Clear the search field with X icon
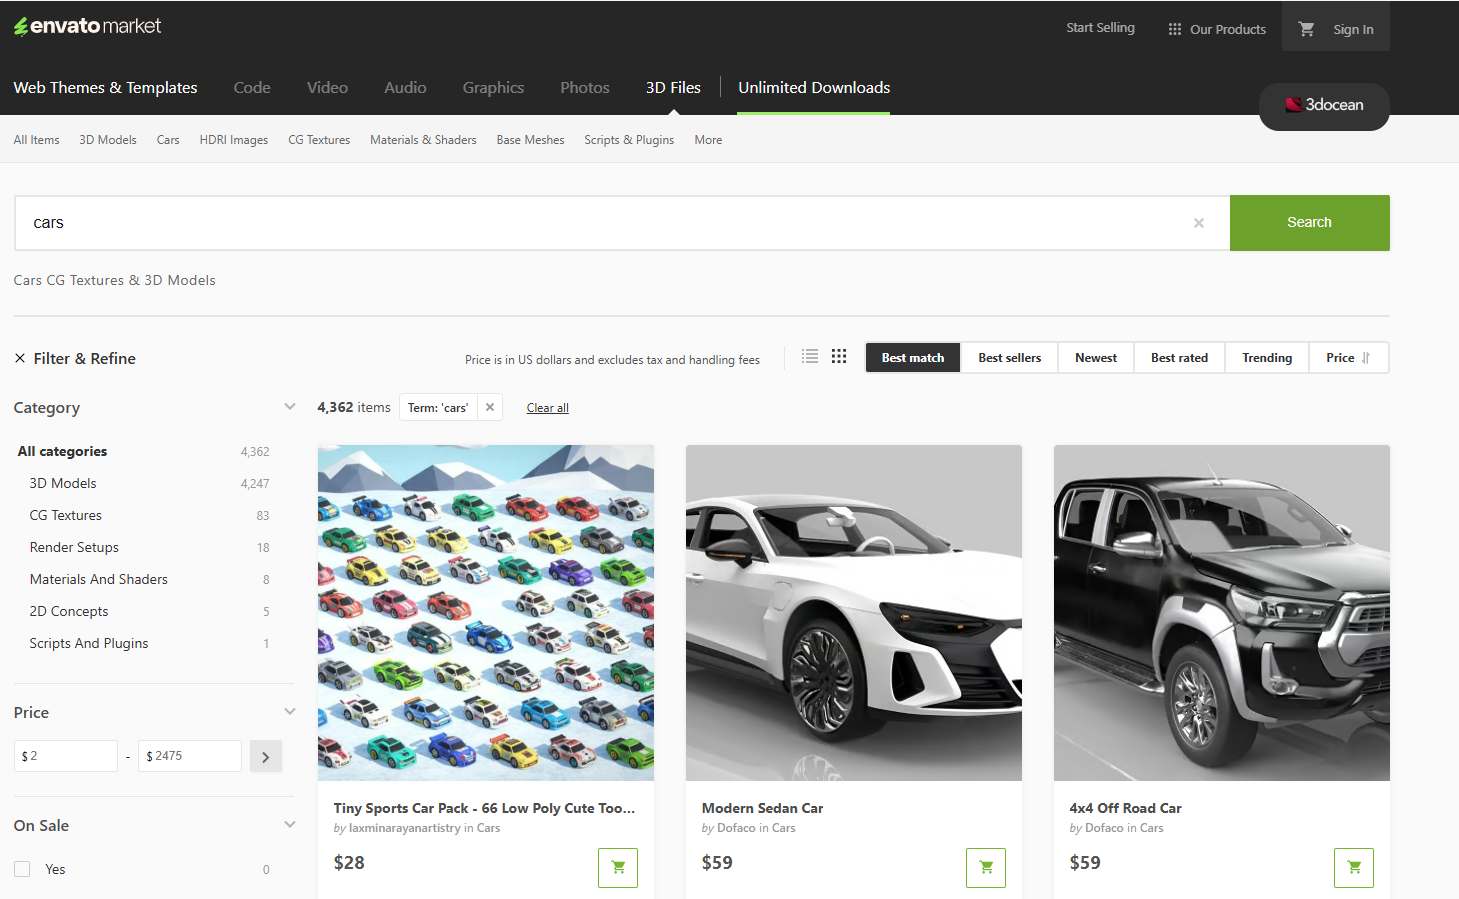Screen dimensions: 1459x899 click(x=1198, y=223)
